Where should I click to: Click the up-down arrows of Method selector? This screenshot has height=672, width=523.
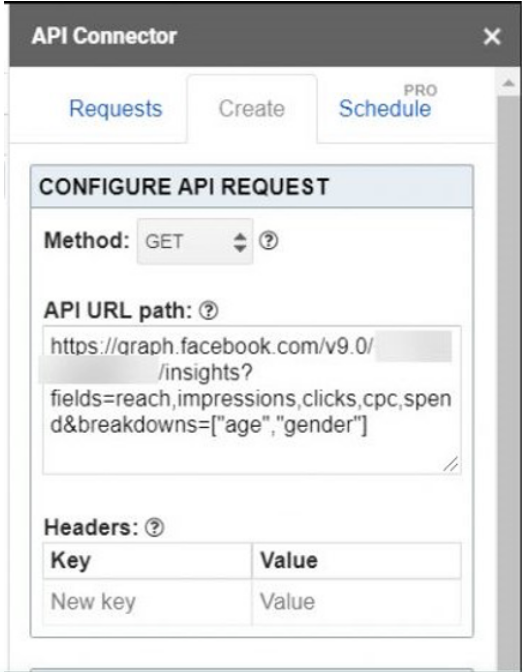point(240,242)
